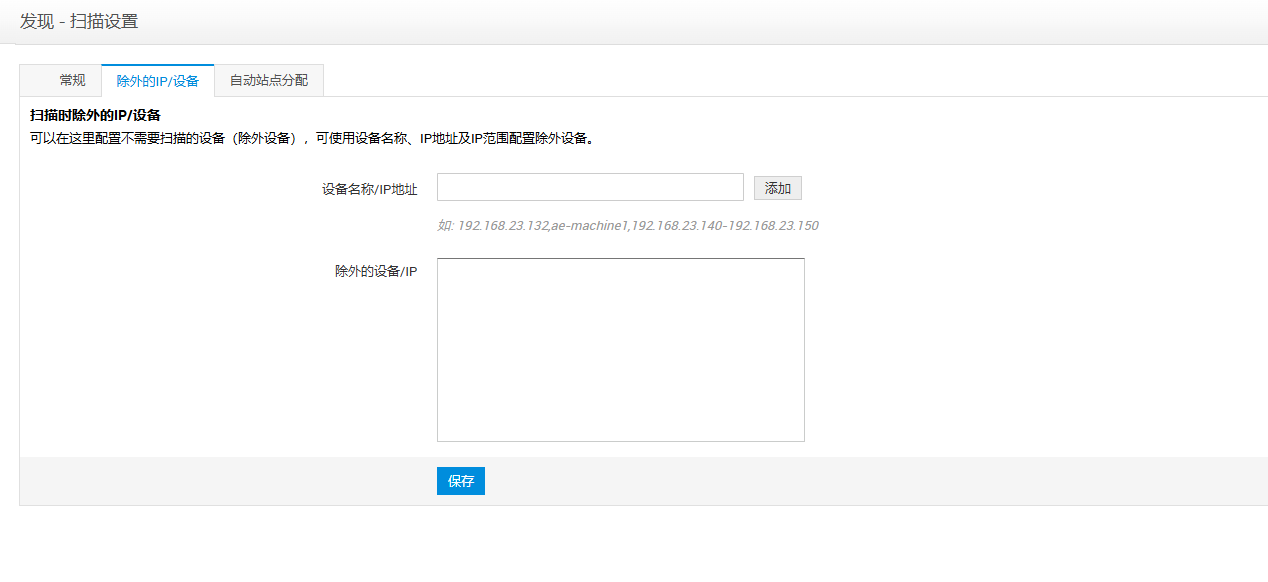Screen dimensions: 1268x582
Task: Switch to the 常规 tab
Action: click(x=72, y=80)
